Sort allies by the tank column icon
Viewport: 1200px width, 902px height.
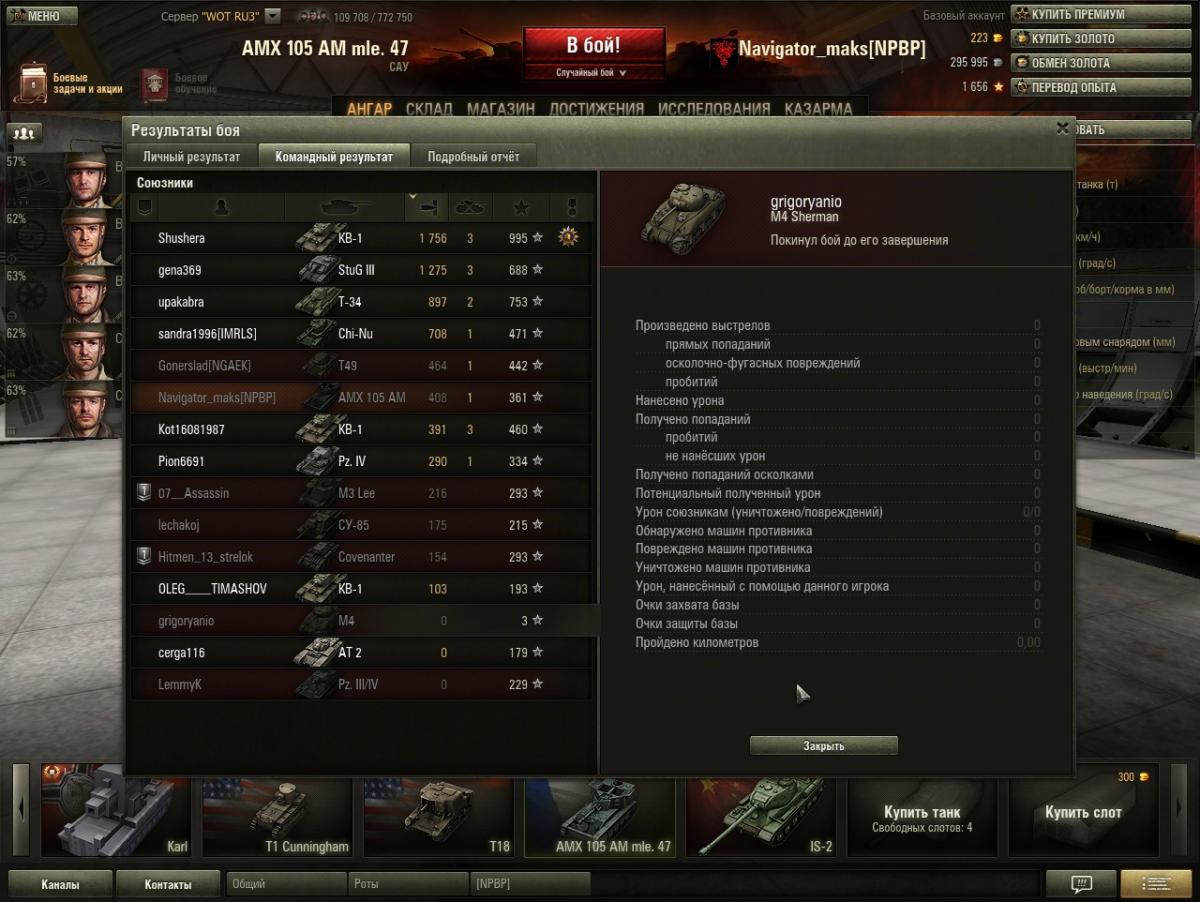coord(345,207)
